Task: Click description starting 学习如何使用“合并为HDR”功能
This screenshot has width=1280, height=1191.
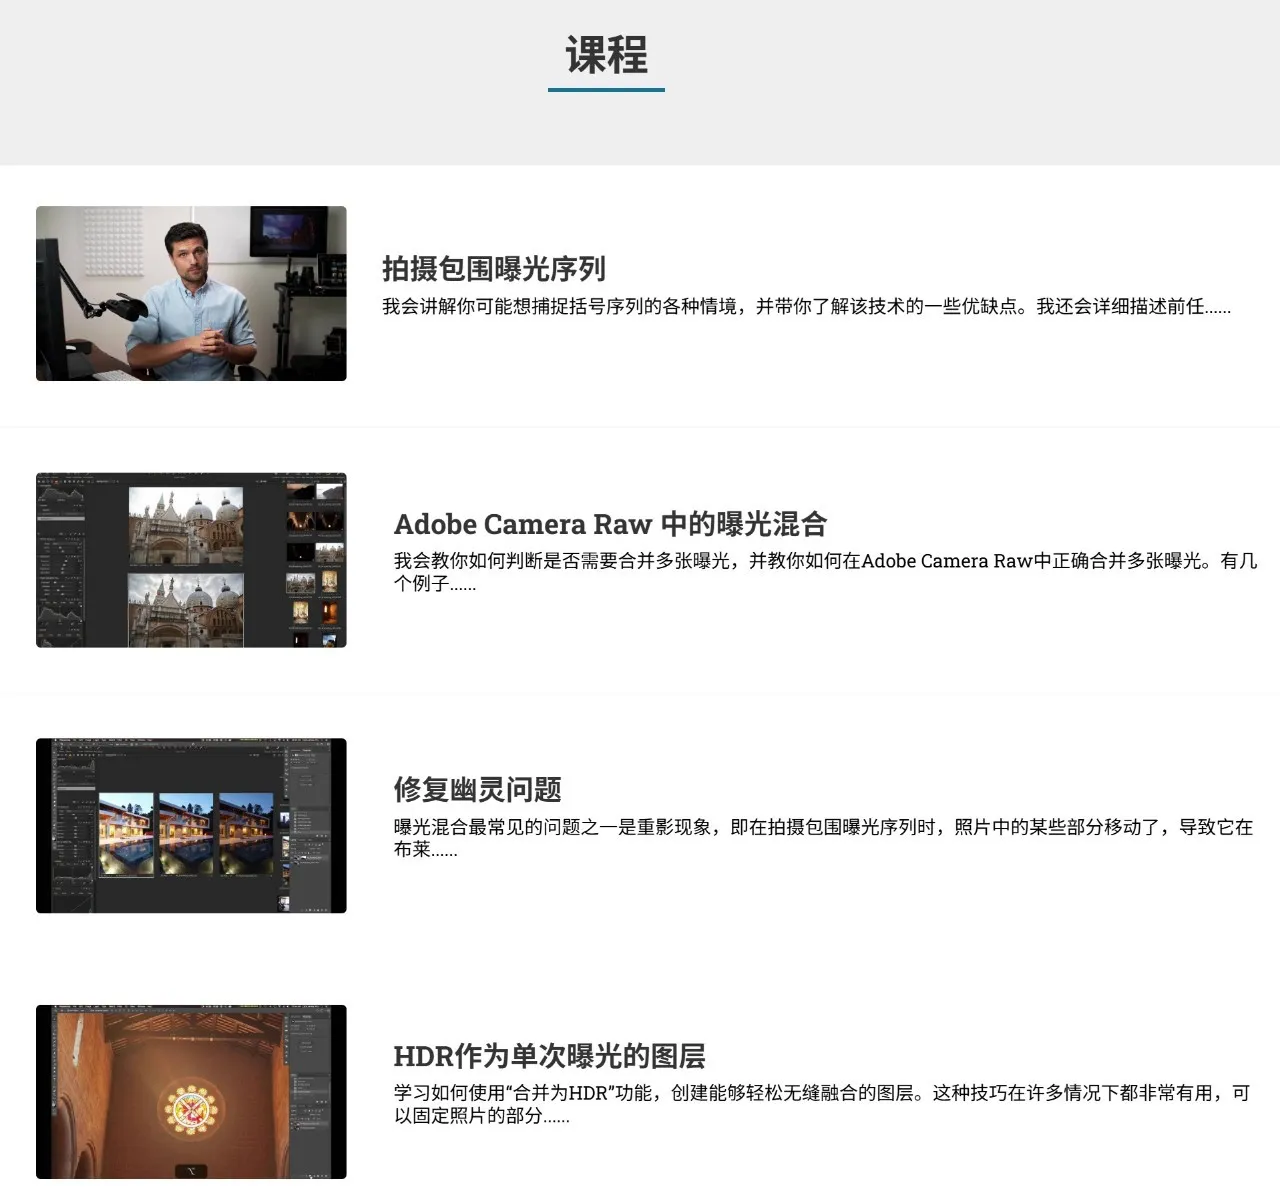Action: (x=822, y=1104)
